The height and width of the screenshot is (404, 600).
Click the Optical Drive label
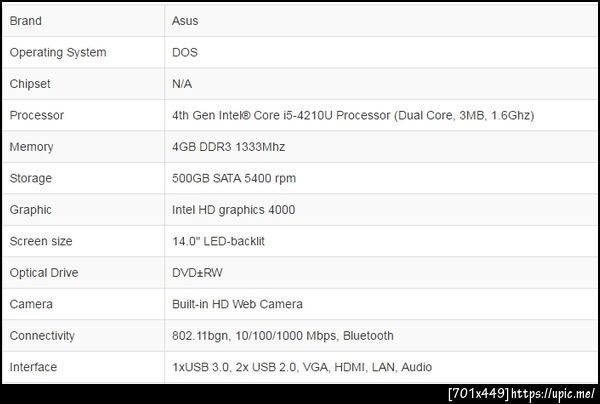43,273
